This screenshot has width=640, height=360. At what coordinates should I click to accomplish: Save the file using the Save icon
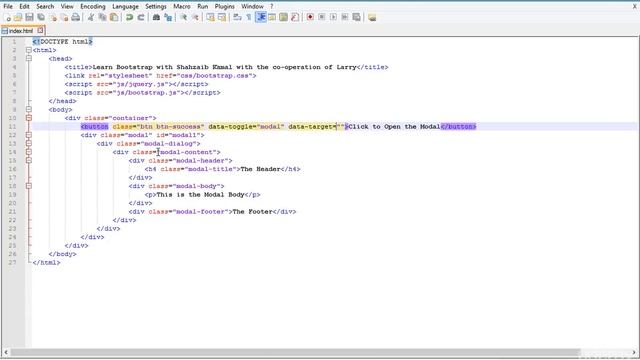pos(29,18)
